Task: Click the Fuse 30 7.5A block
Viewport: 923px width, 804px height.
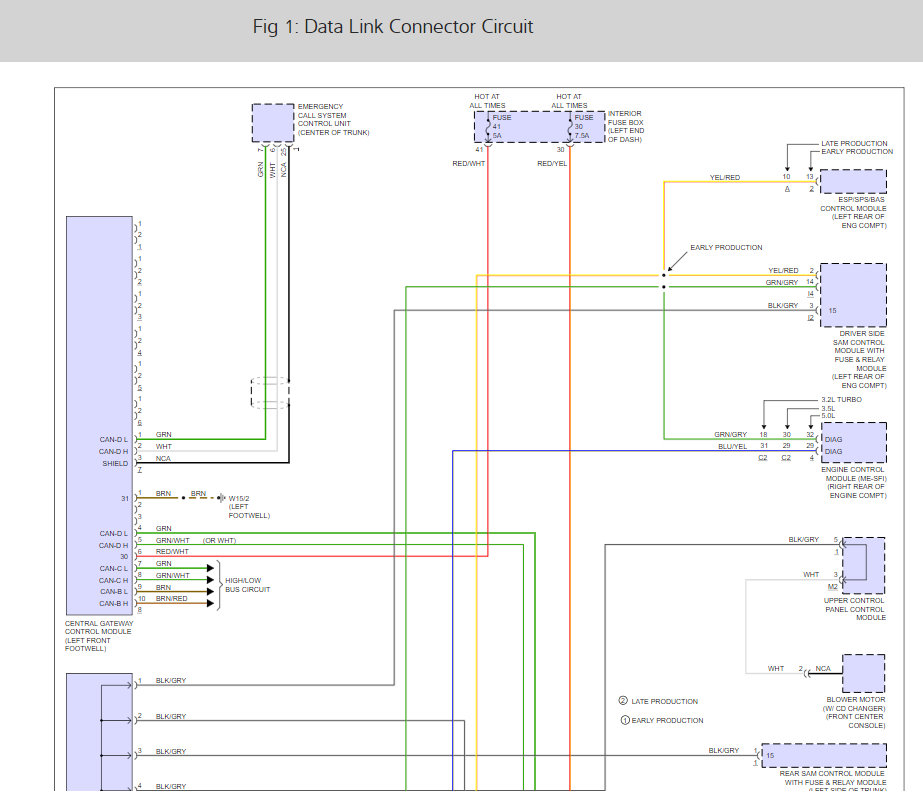Action: pos(587,127)
